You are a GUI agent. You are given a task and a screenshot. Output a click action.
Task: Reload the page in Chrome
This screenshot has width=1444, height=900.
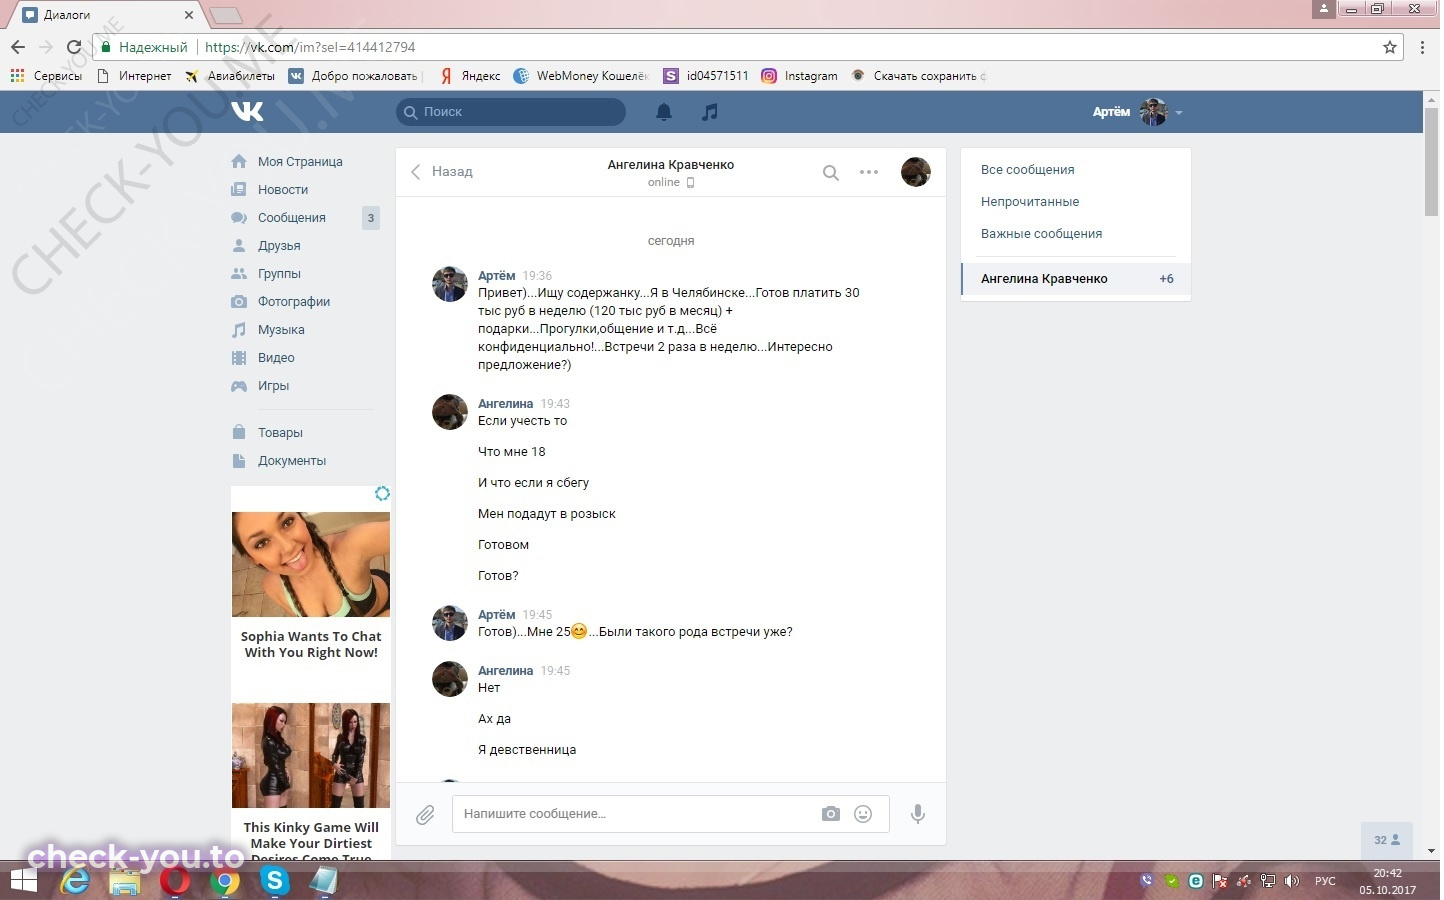pos(73,47)
